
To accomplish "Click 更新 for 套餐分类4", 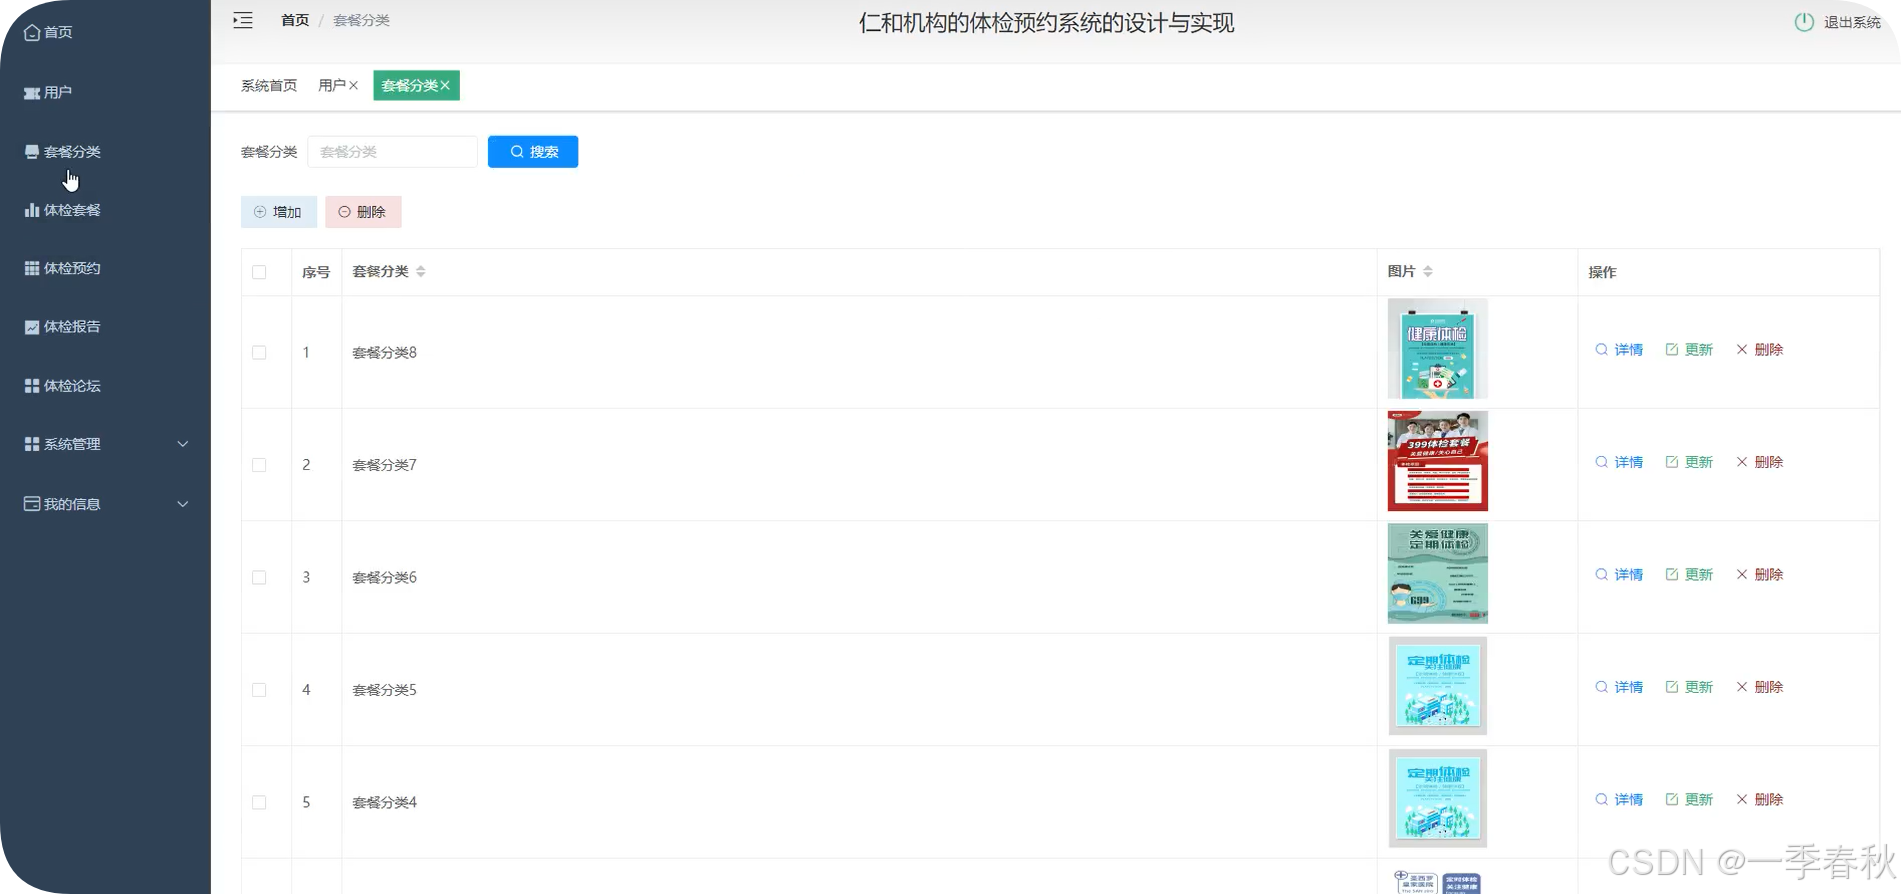I will coord(1689,800).
